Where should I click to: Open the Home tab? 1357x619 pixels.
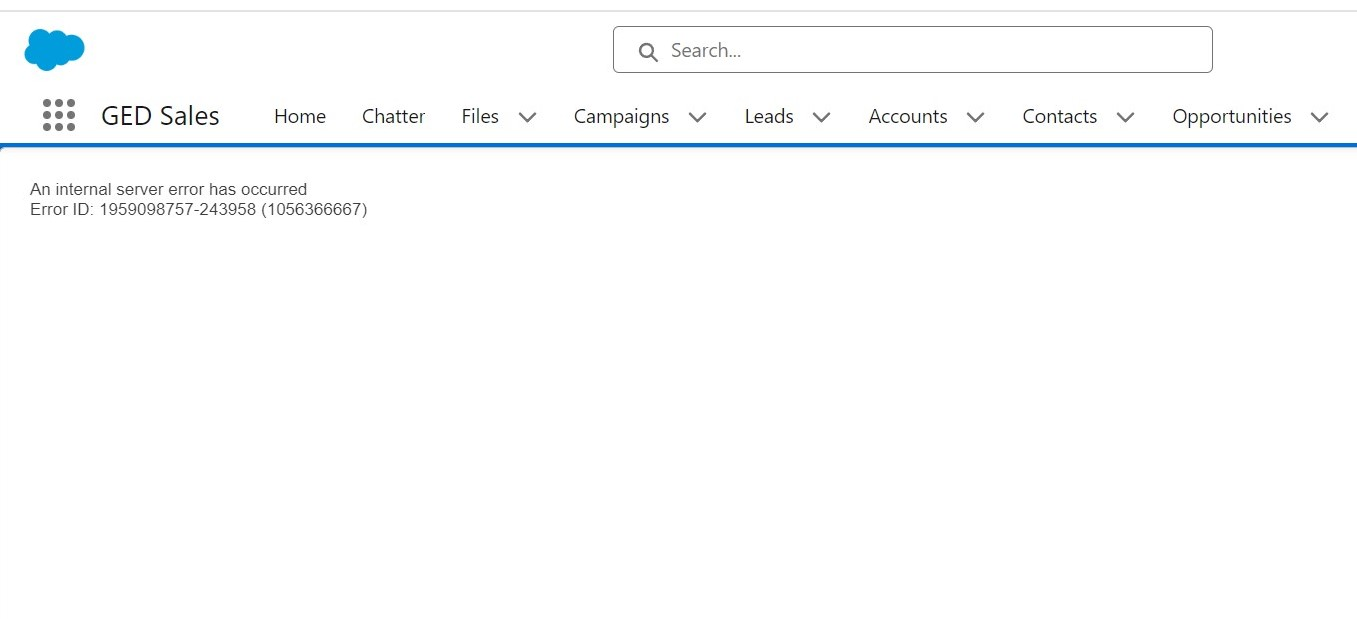[300, 116]
